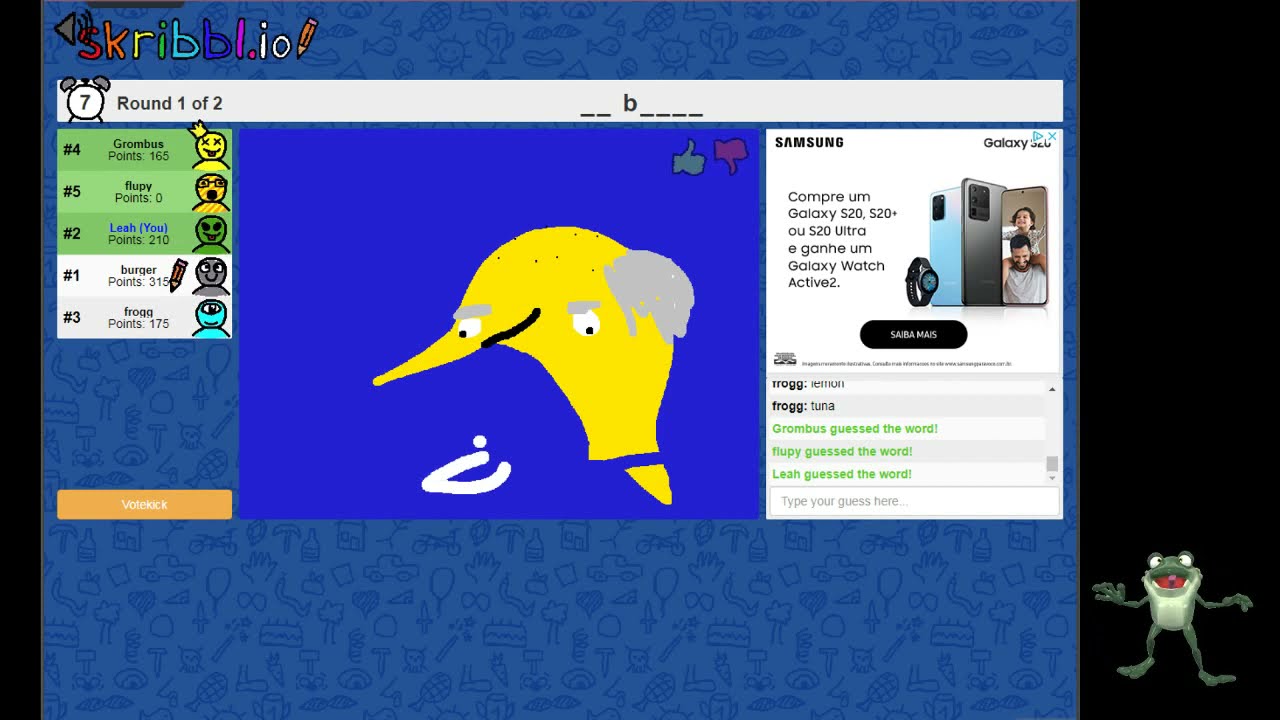This screenshot has width=1280, height=720.
Task: Select burger player avatar
Action: [x=211, y=275]
